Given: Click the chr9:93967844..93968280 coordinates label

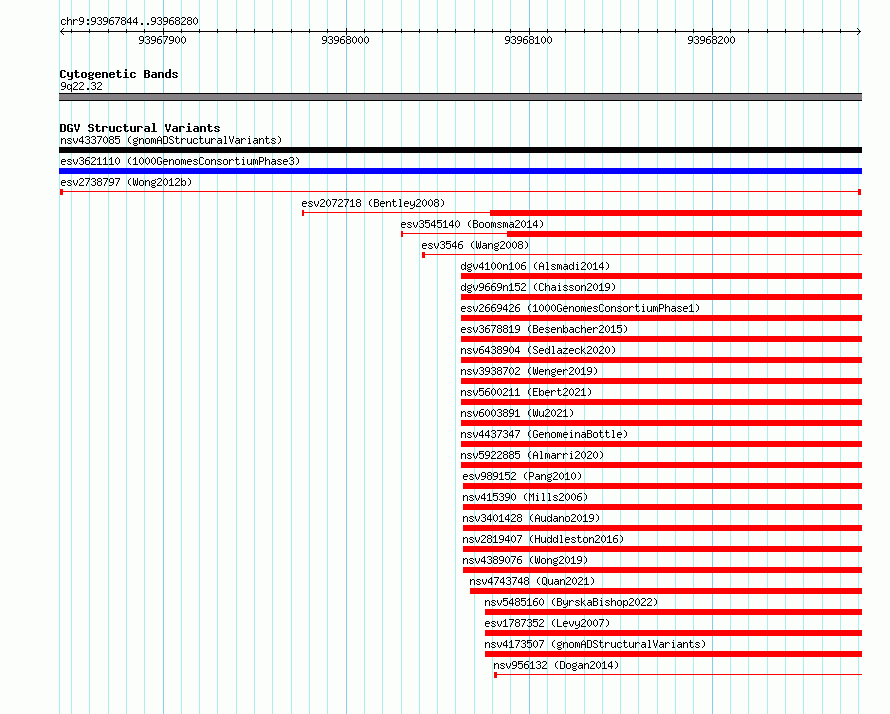Looking at the screenshot, I should coord(129,22).
